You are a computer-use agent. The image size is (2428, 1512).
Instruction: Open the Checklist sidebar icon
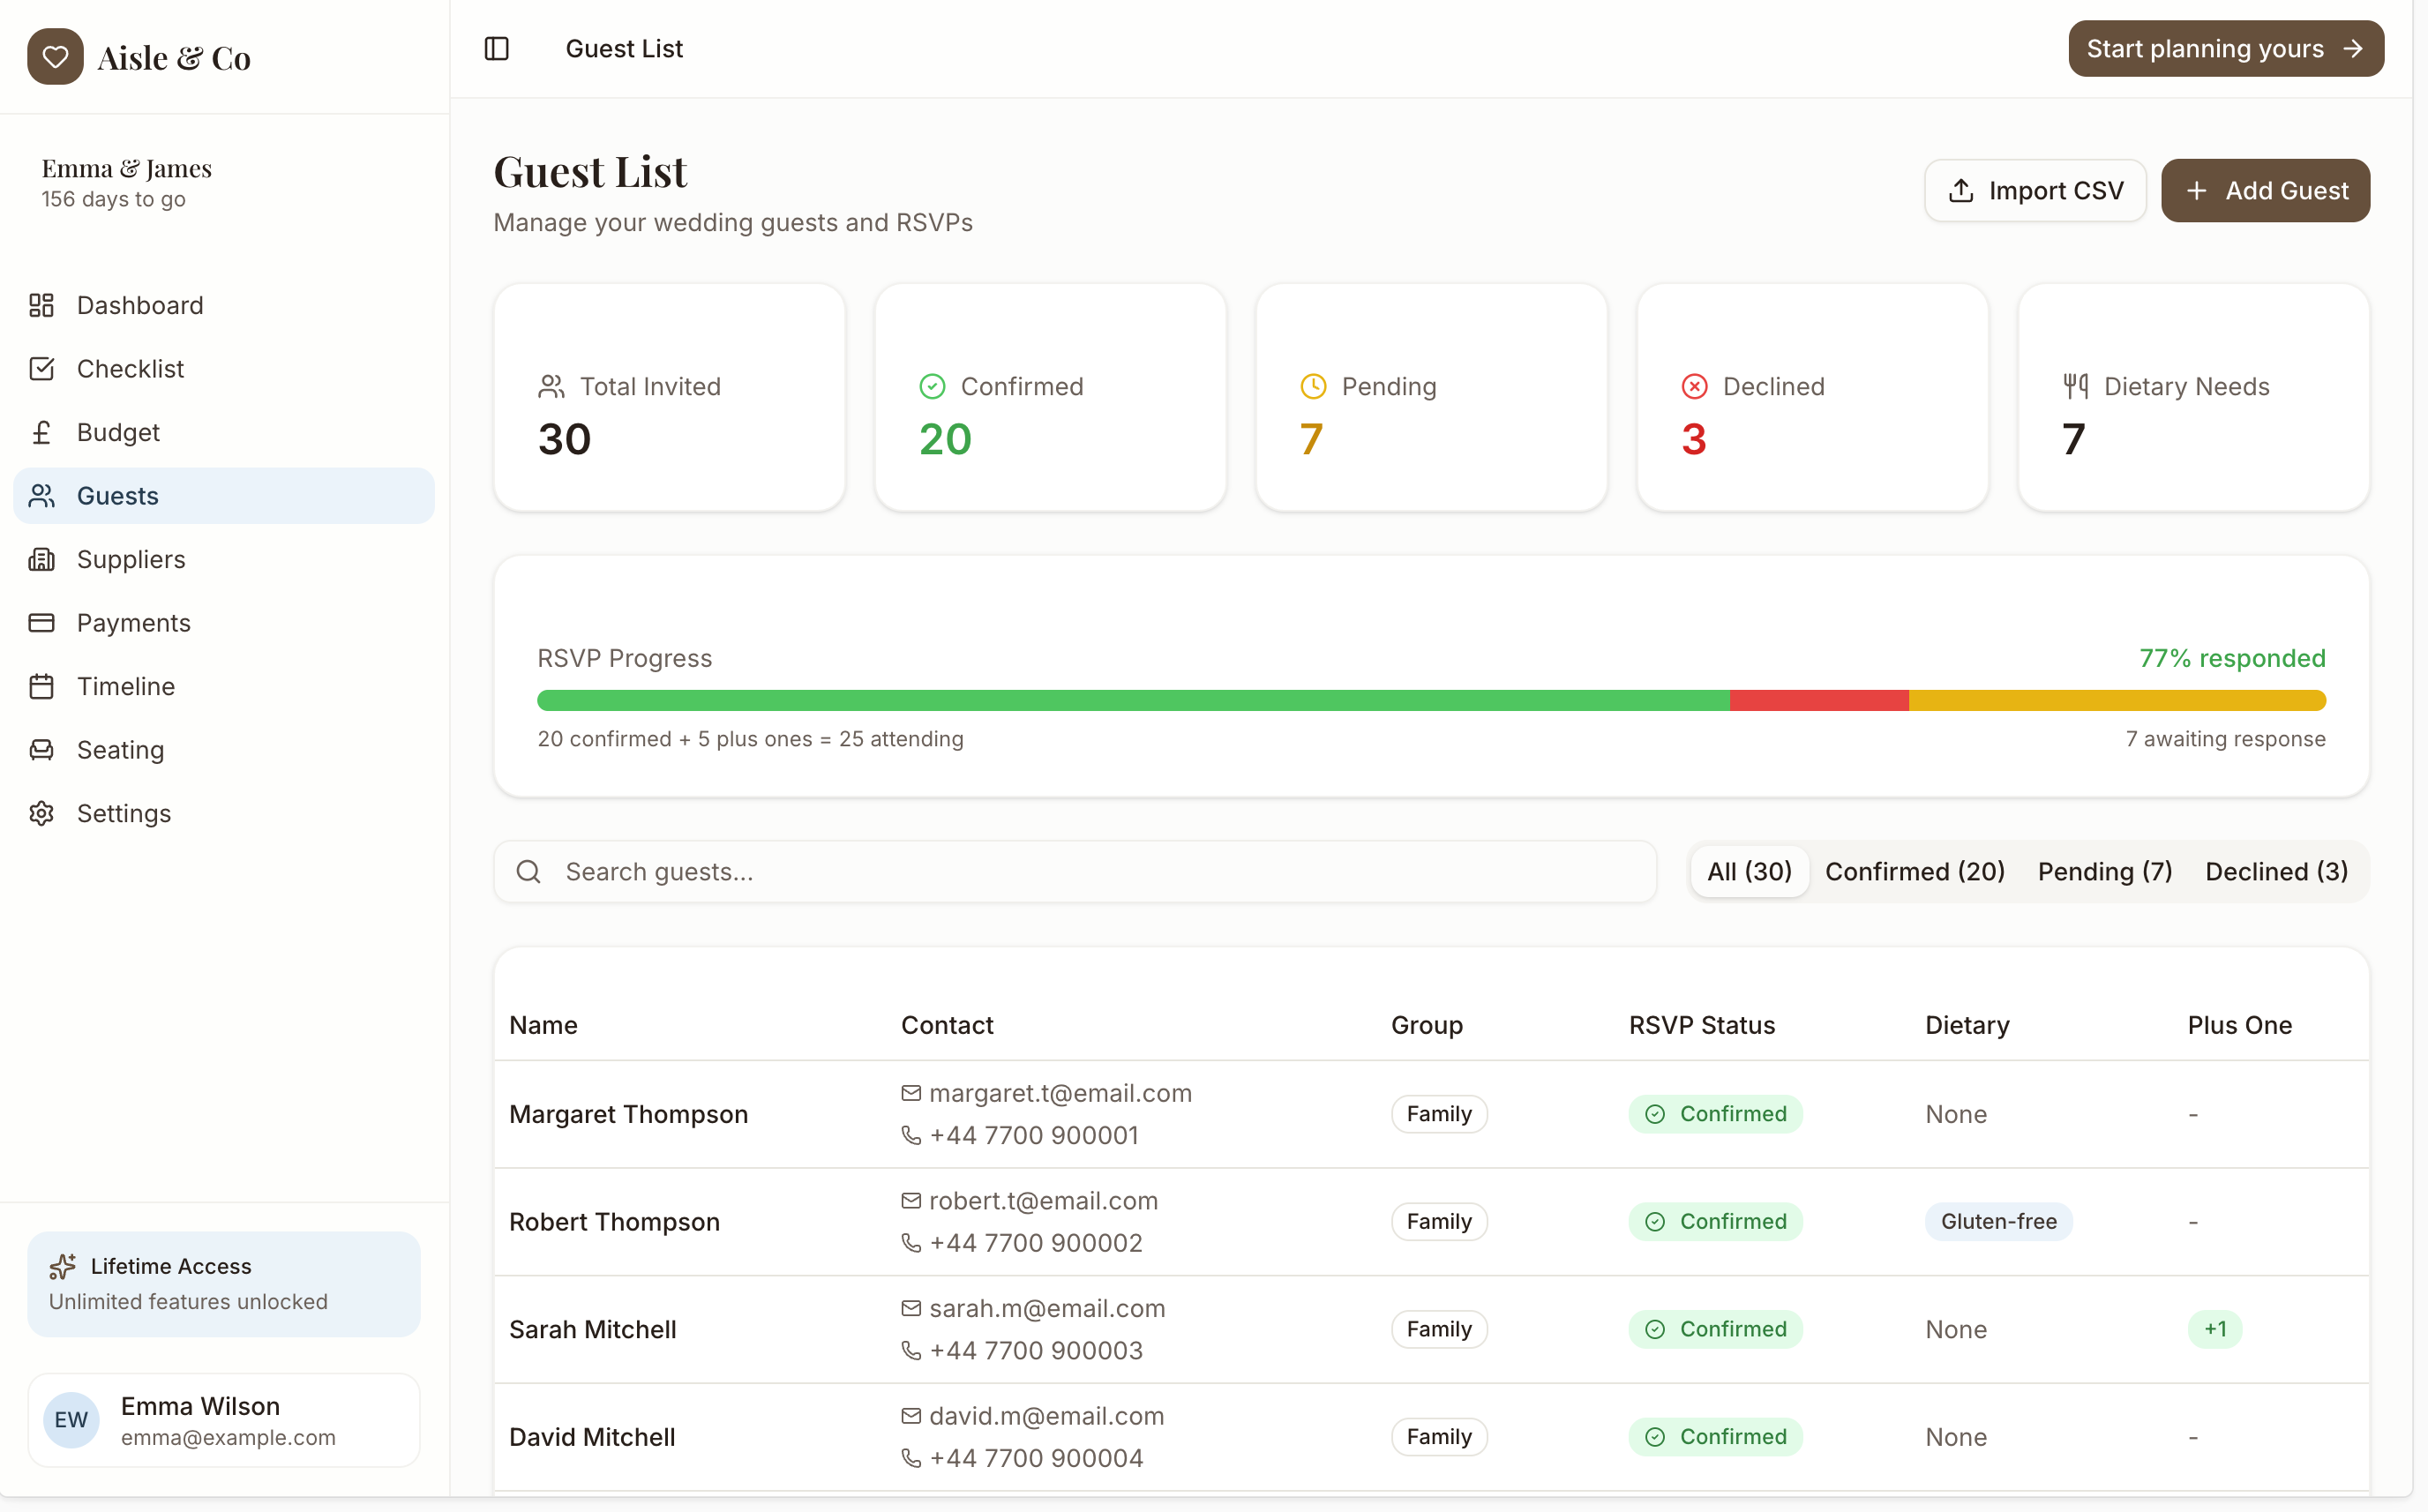point(41,369)
